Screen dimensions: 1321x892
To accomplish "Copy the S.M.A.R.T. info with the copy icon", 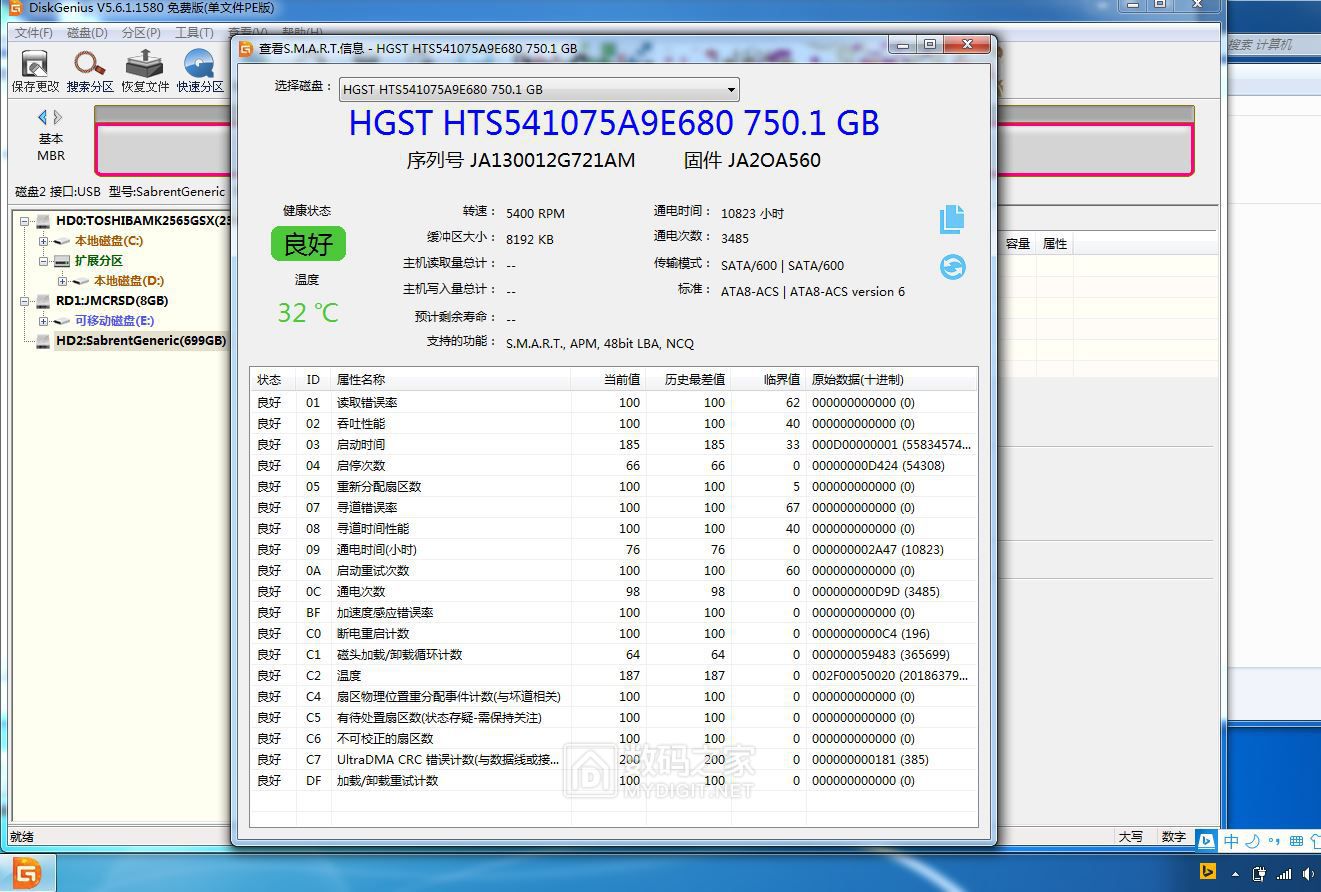I will tap(952, 220).
